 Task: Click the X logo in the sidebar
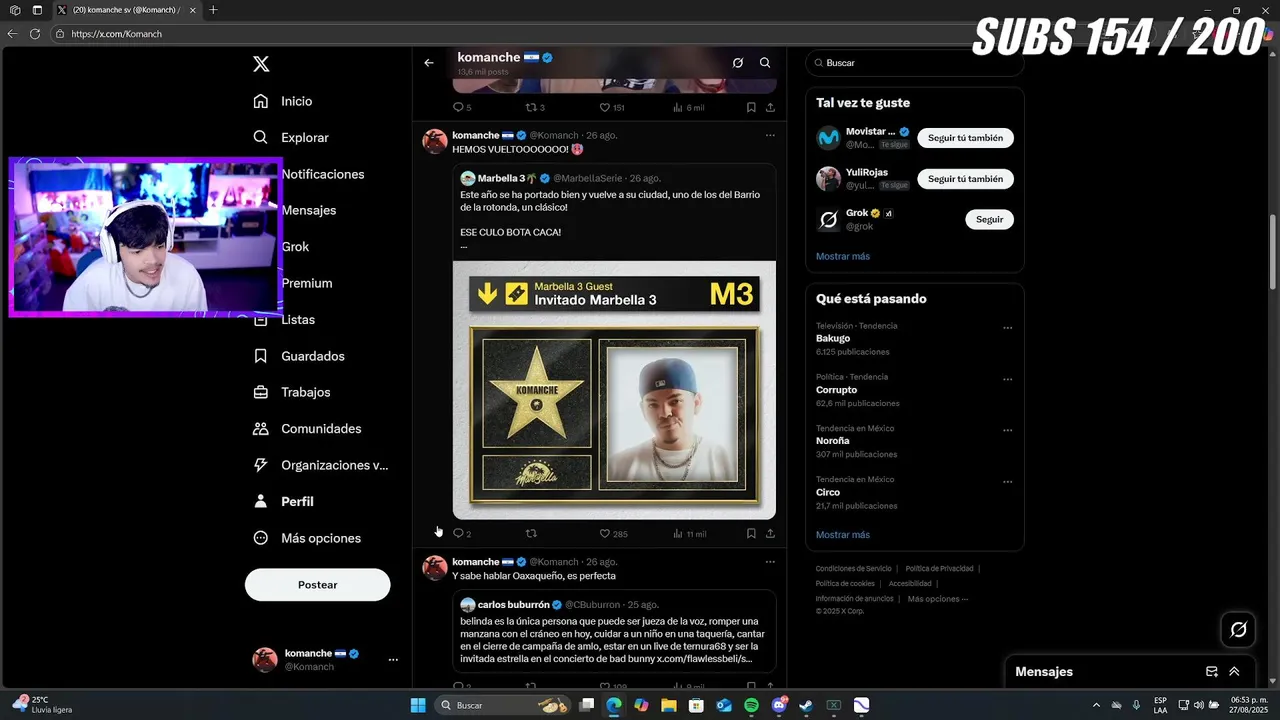coord(261,64)
